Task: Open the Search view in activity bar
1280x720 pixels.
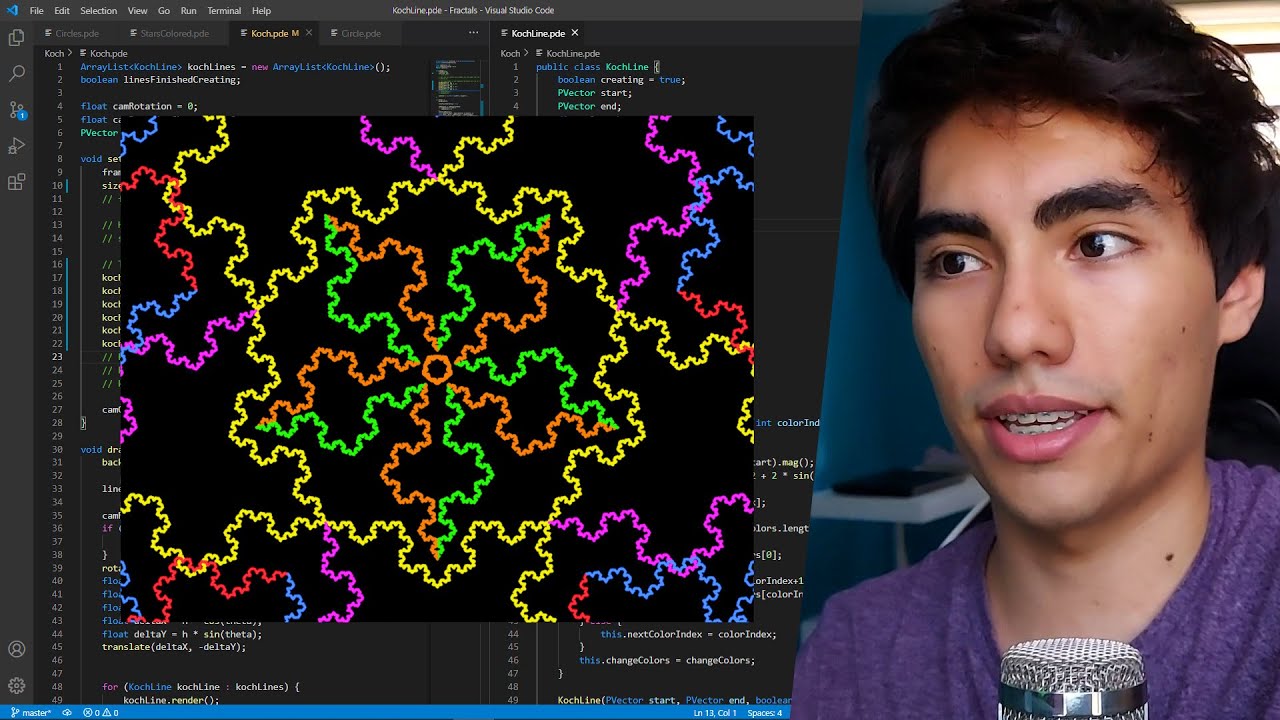Action: coord(16,74)
